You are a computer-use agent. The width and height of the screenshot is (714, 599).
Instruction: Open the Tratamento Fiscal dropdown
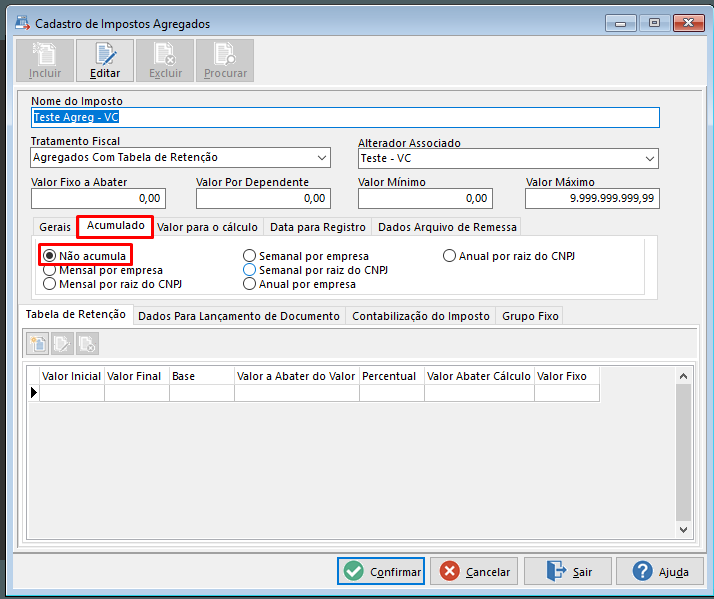tap(321, 158)
